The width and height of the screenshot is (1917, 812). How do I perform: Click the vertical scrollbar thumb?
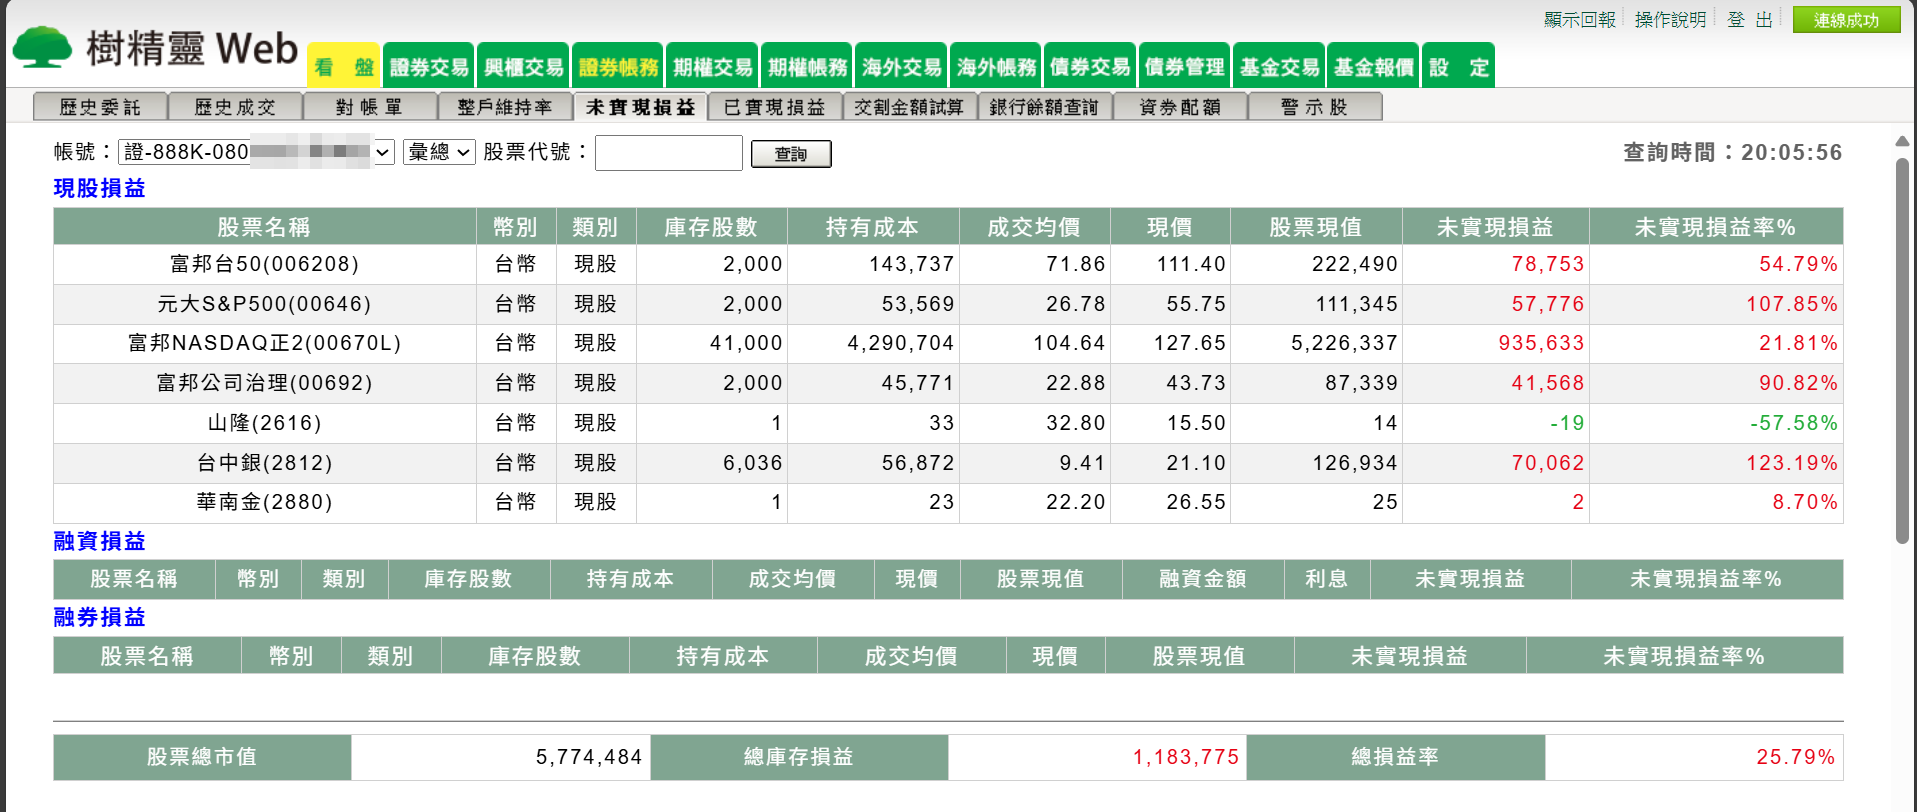(x=1902, y=350)
